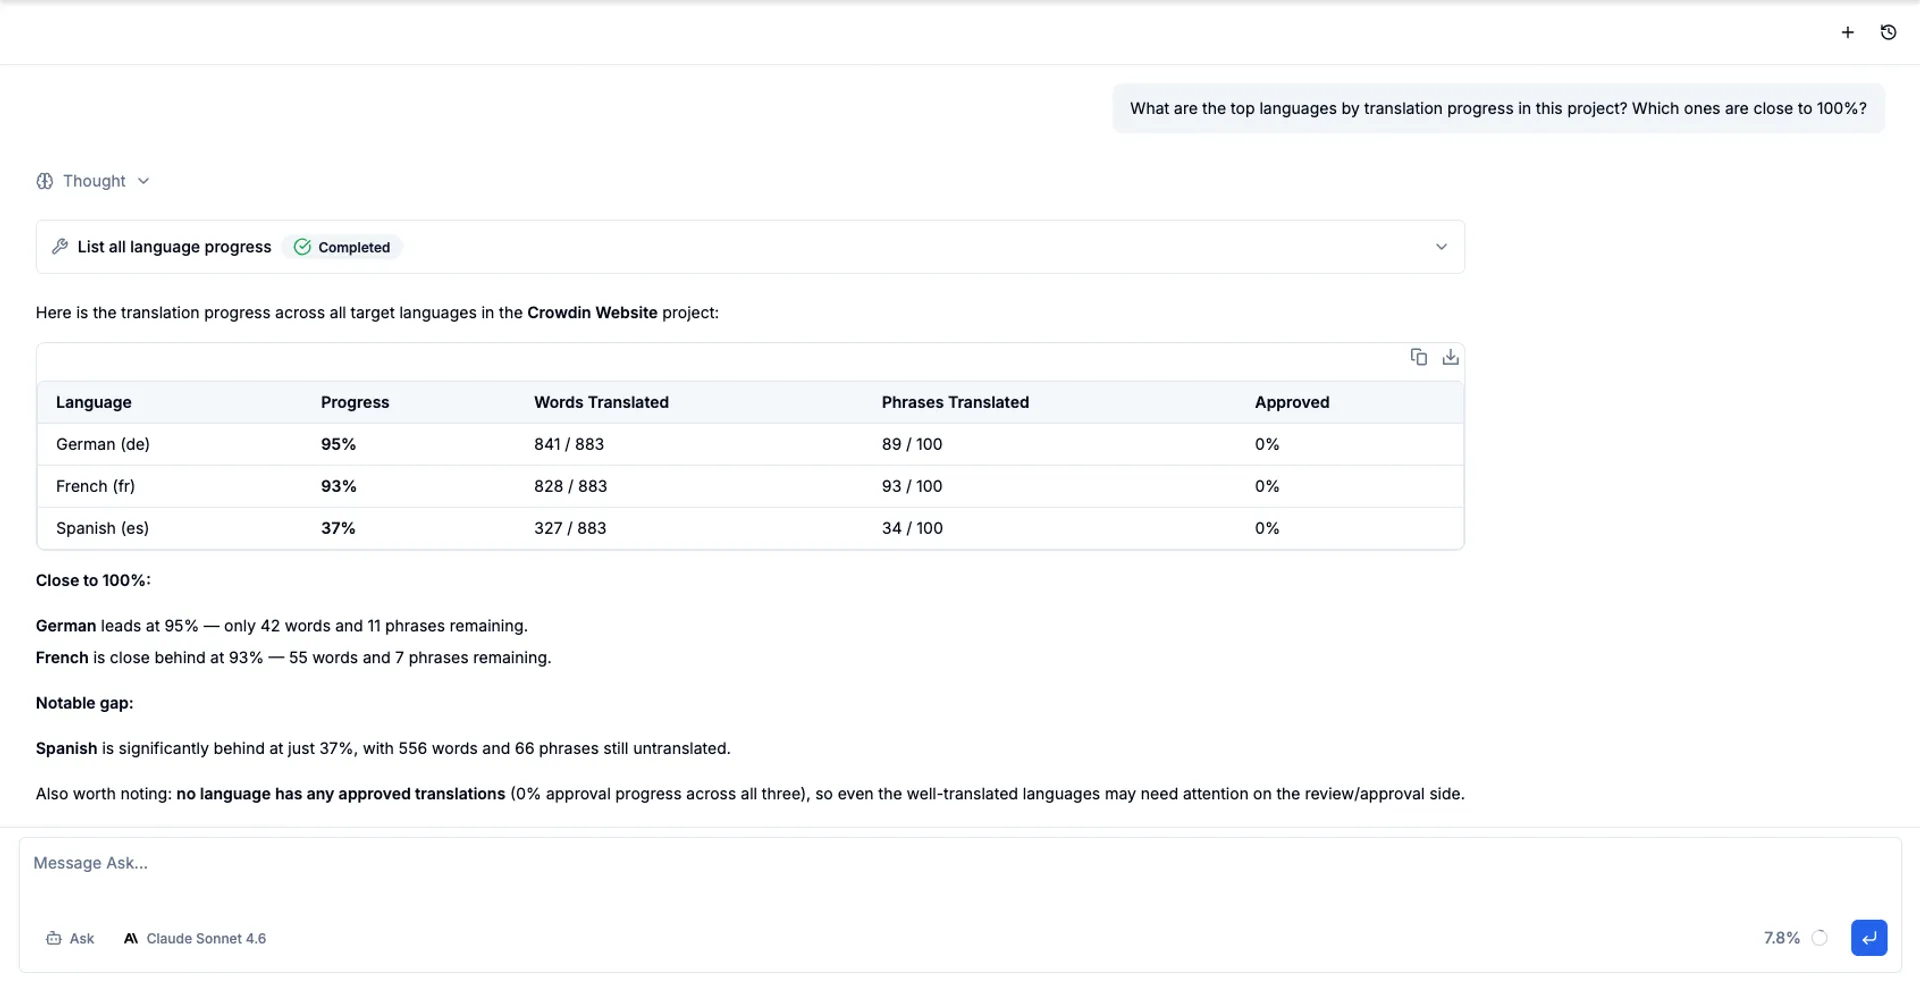Click the brain icon next to Thought

(44, 180)
